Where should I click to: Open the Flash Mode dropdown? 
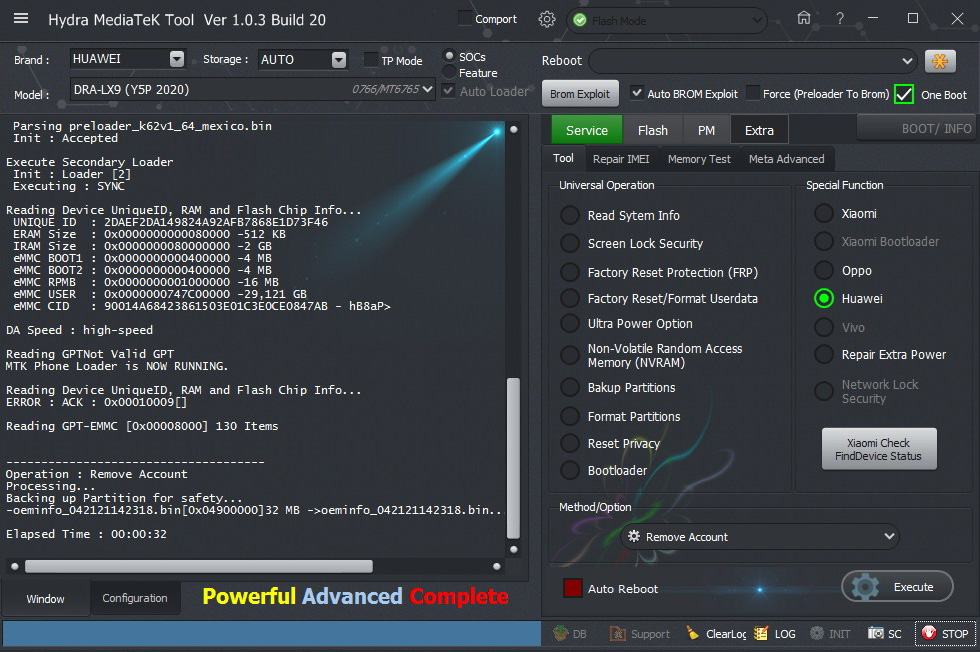pyautogui.click(x=757, y=21)
